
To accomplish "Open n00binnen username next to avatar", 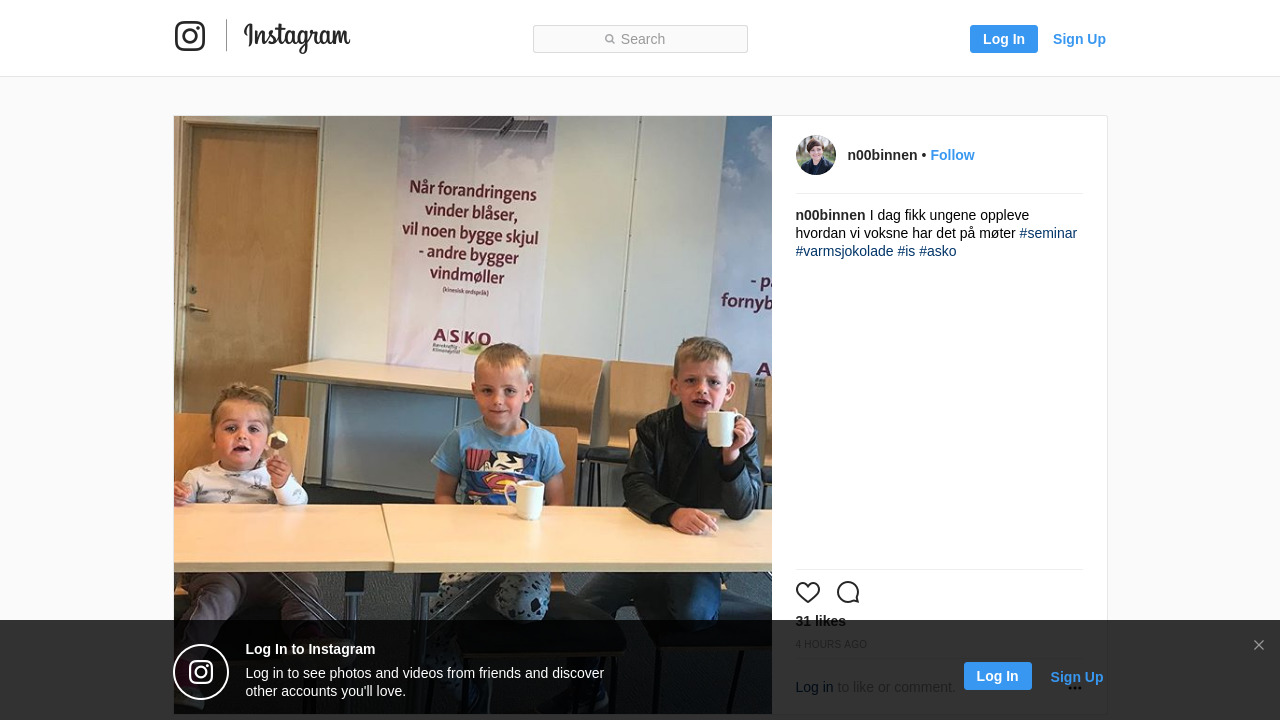I will [882, 155].
